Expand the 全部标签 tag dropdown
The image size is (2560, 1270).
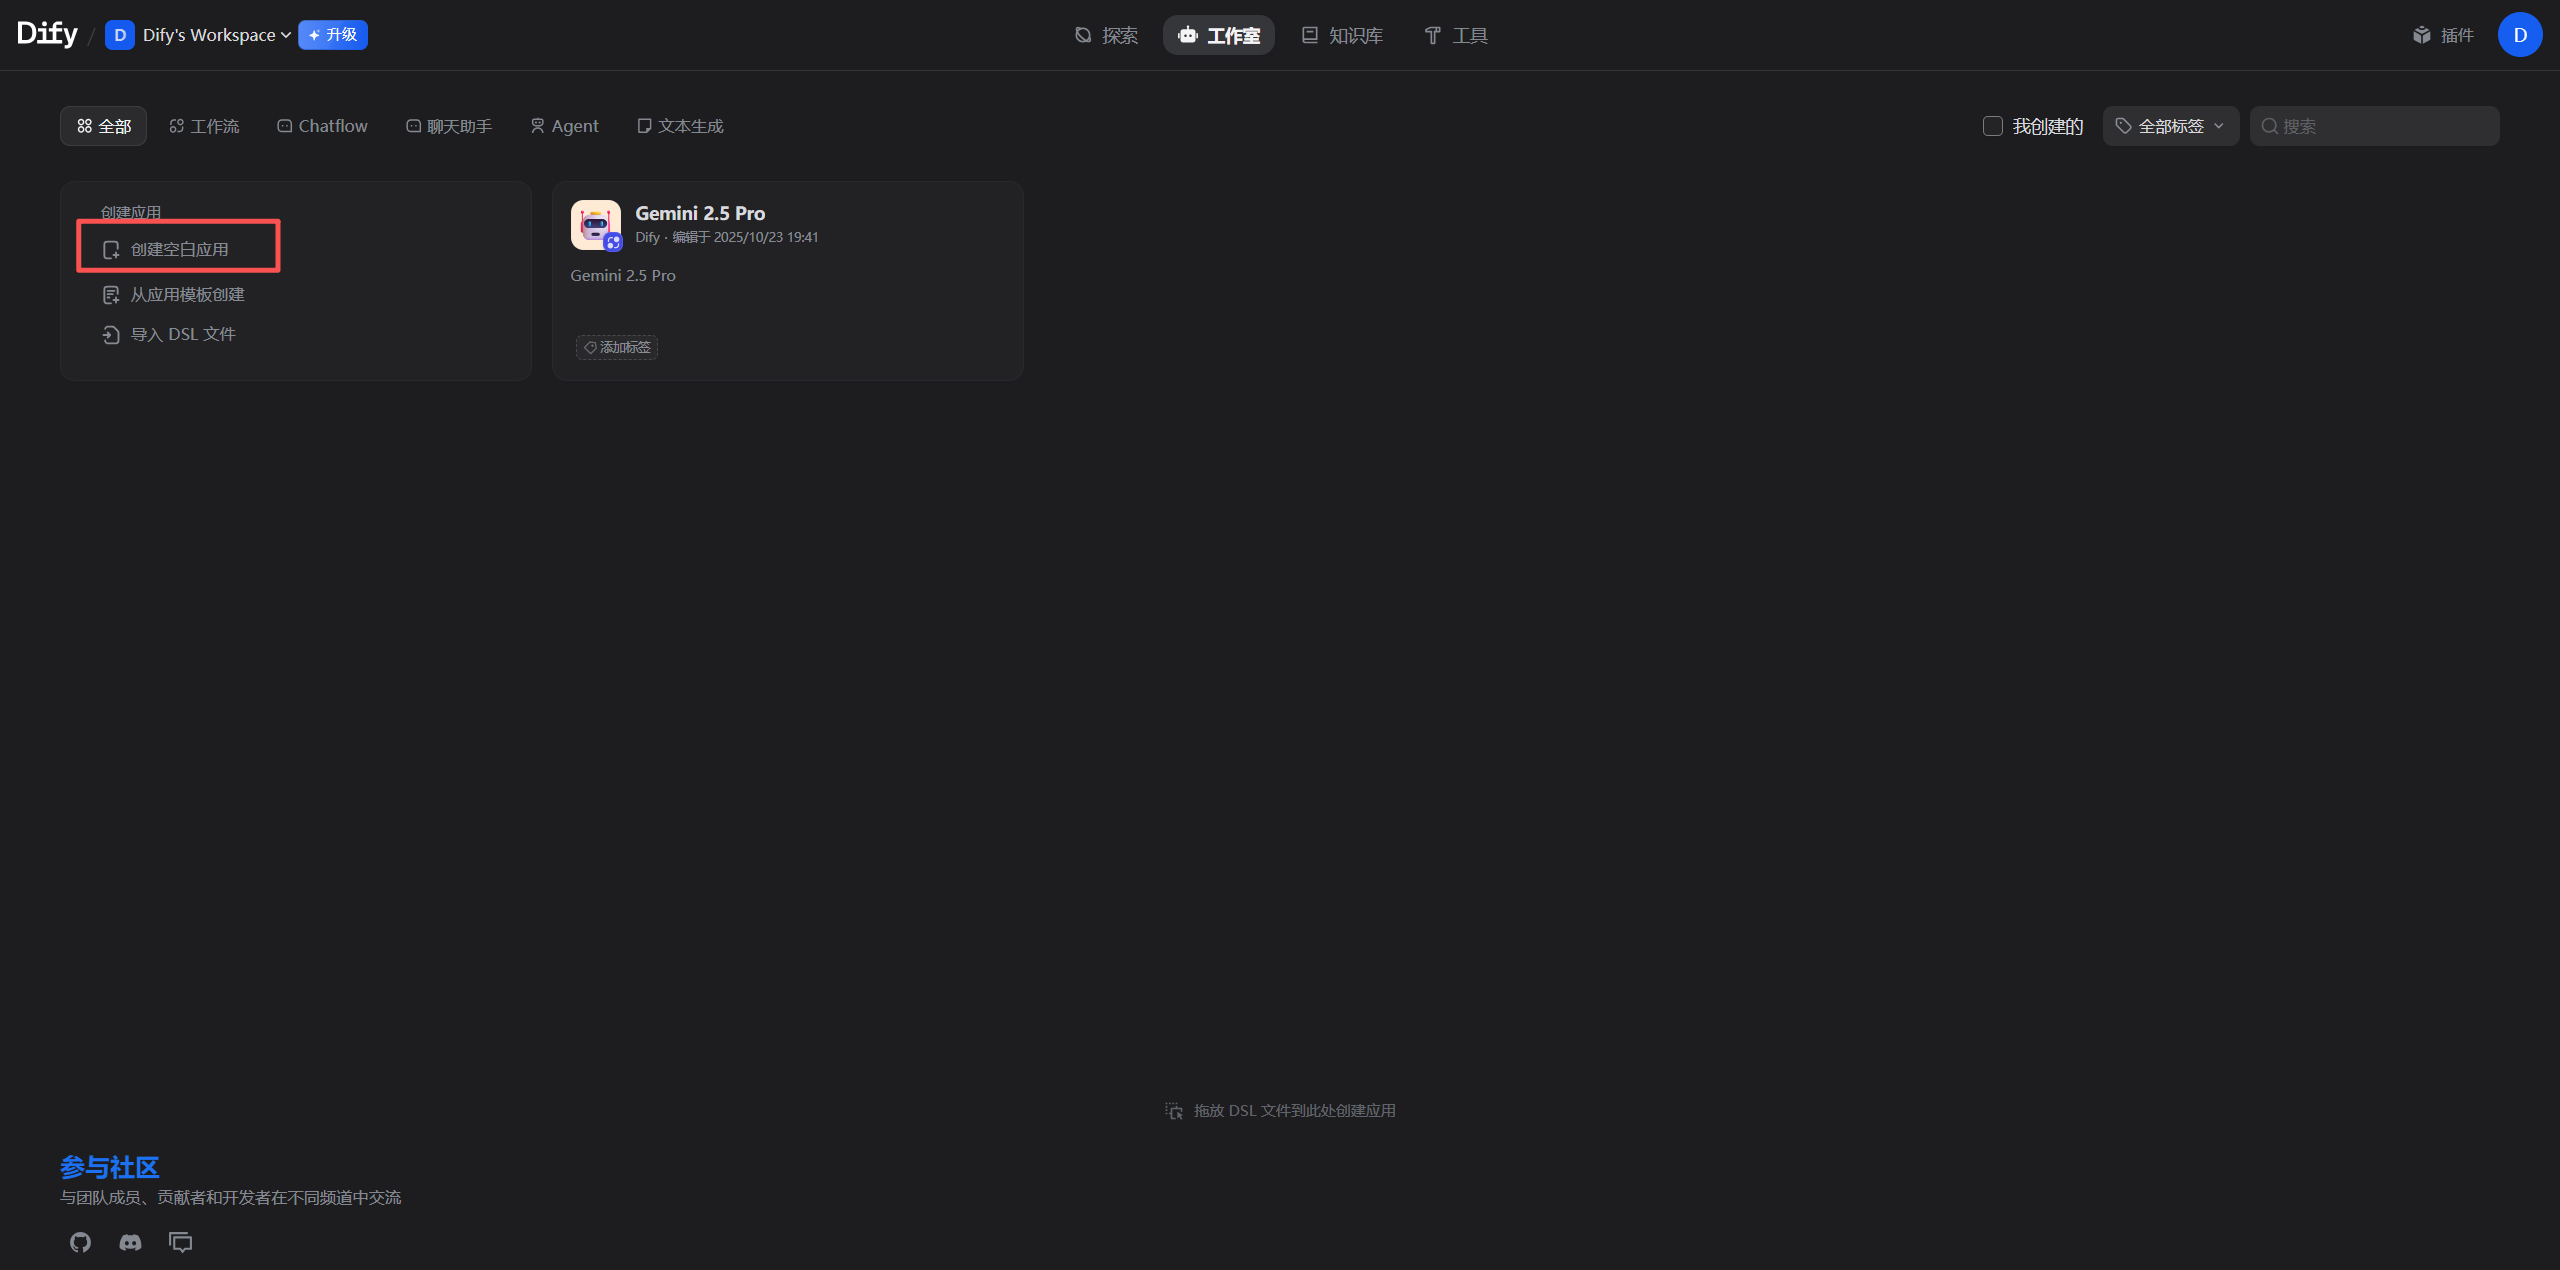point(2169,126)
